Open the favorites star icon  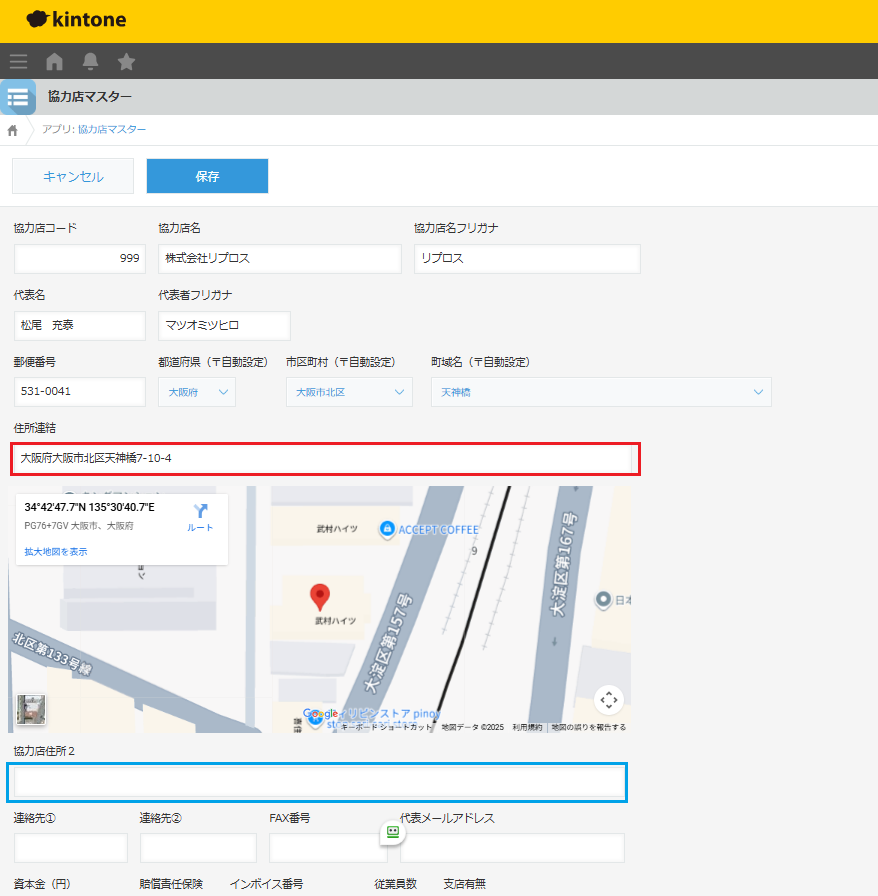(126, 61)
